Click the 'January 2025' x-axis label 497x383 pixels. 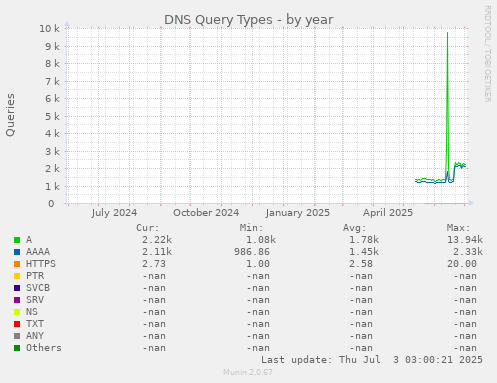point(298,213)
